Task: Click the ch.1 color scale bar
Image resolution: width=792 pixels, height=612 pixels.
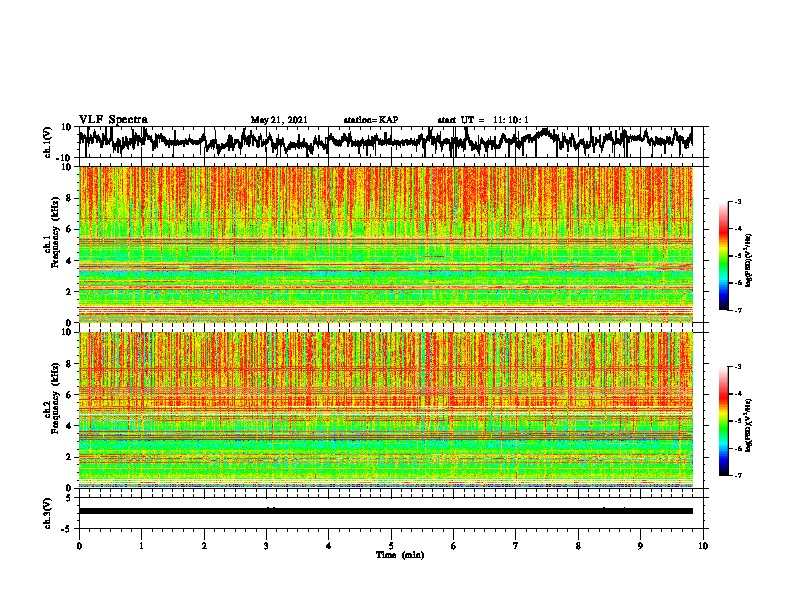Action: coord(723,256)
